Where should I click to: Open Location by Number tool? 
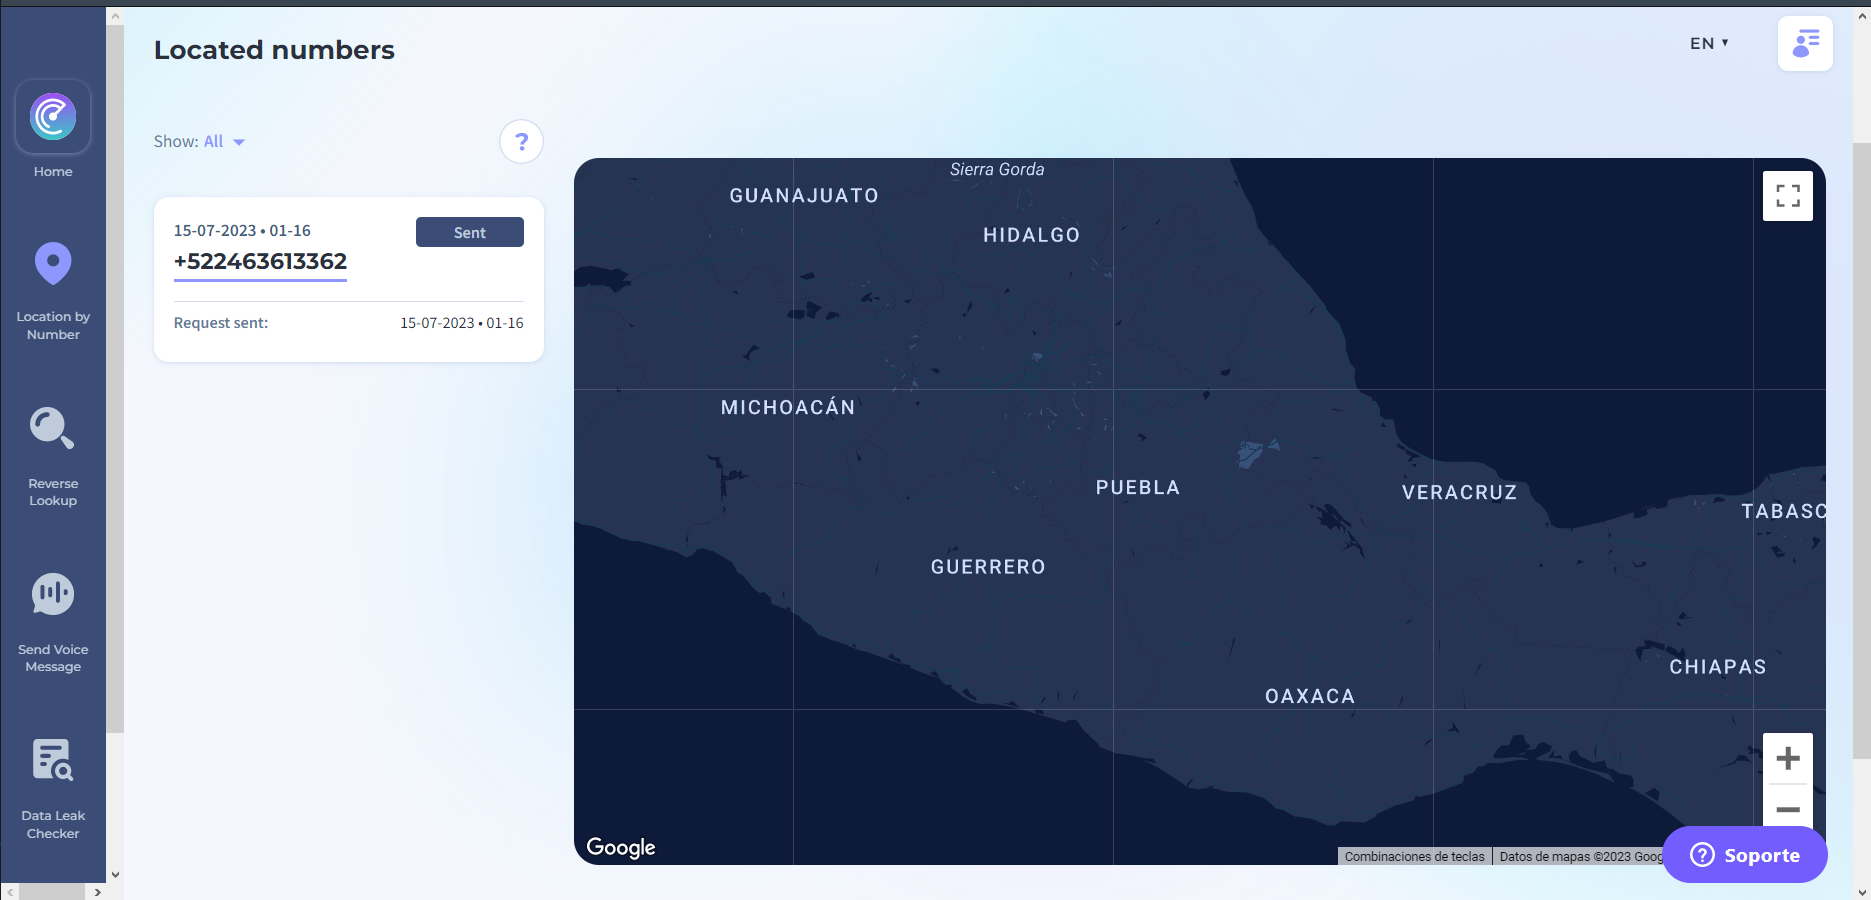(x=53, y=291)
